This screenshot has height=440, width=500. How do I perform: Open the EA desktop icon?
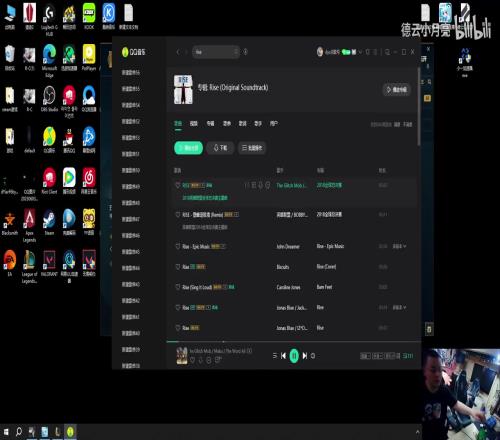(10, 263)
